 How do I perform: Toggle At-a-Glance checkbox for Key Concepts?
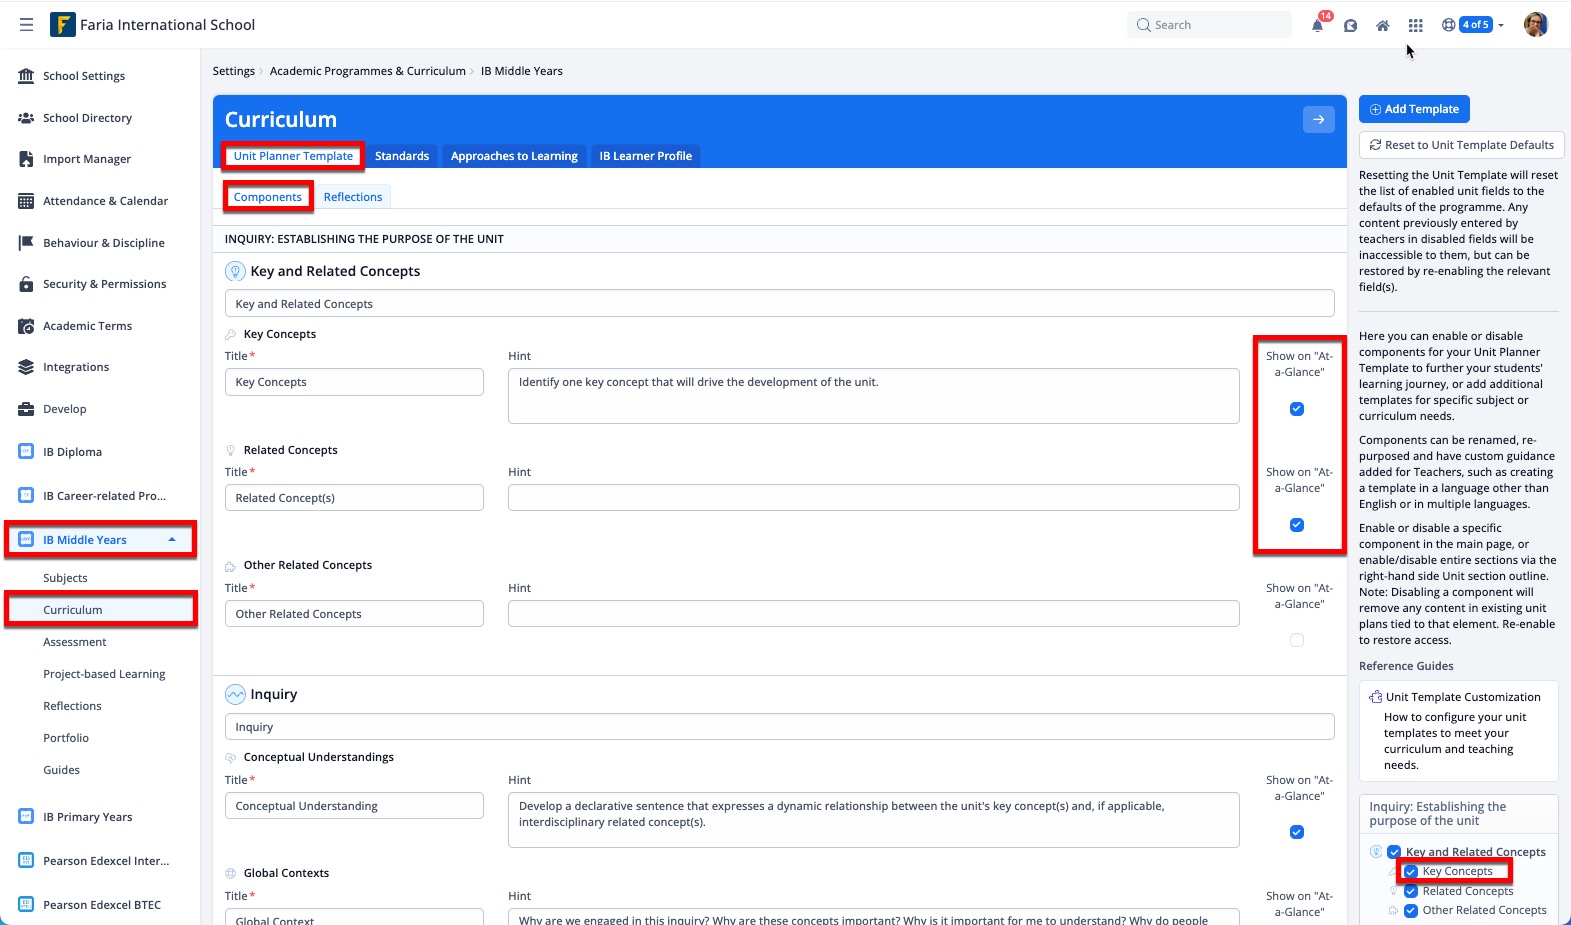point(1297,409)
